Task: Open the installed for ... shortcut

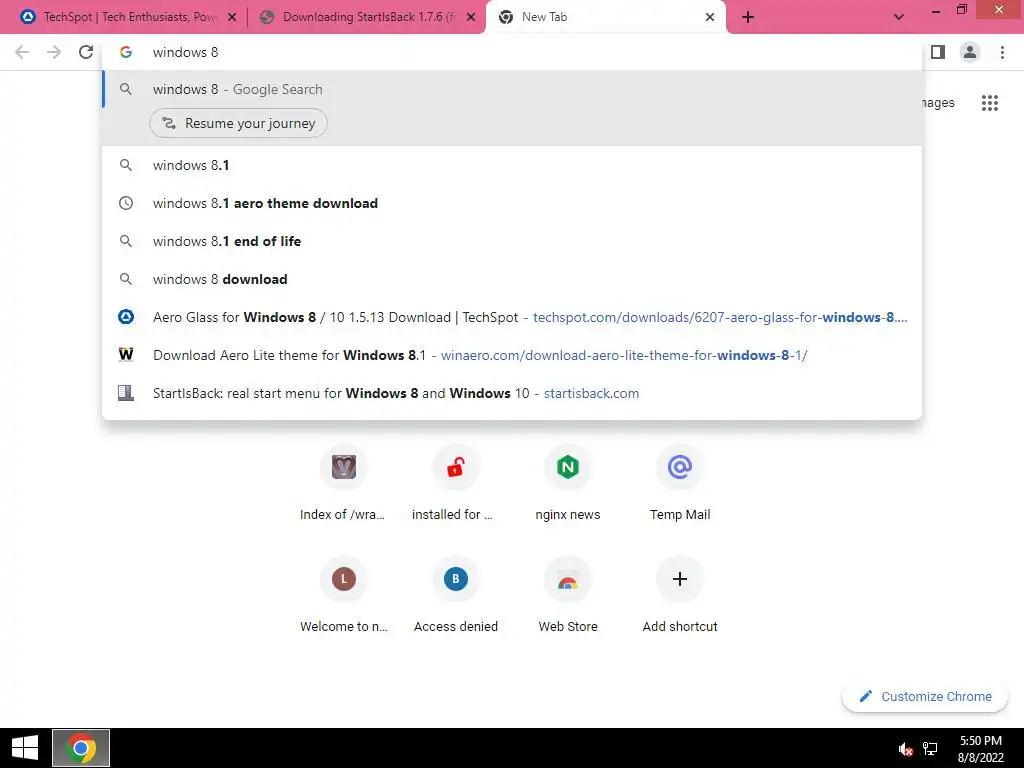Action: point(455,483)
